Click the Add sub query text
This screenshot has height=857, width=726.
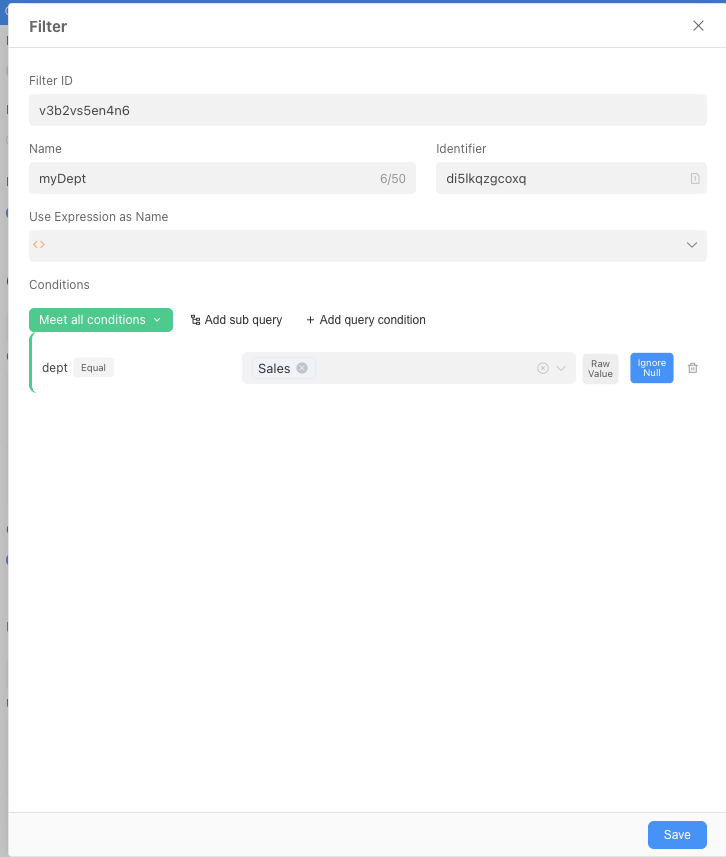243,320
